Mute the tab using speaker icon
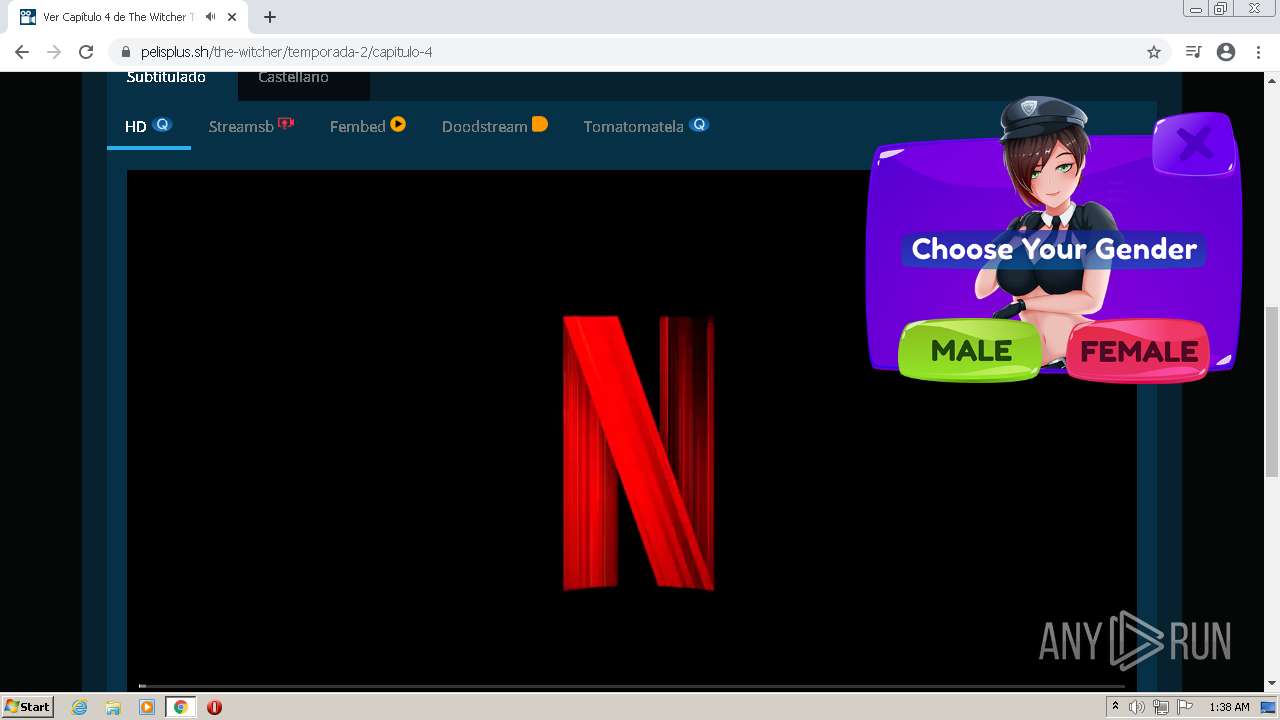This screenshot has height=720, width=1280. tap(210, 17)
